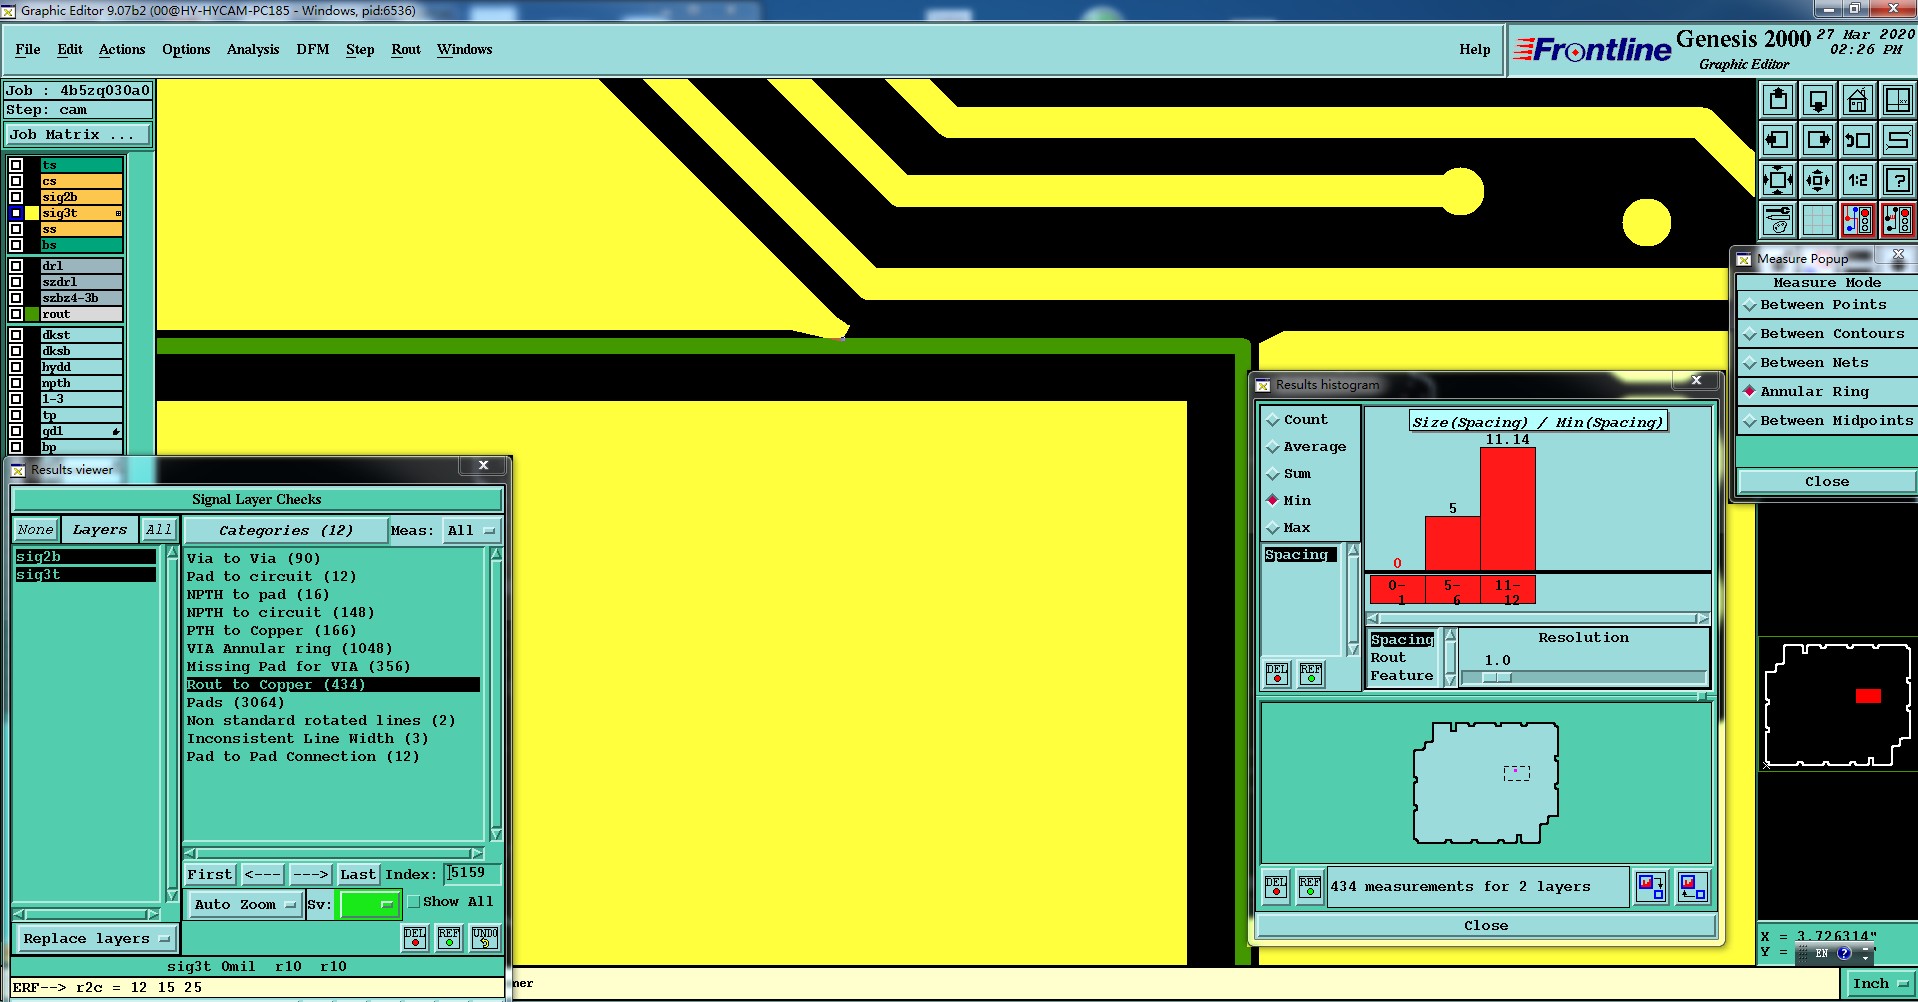Open the Analysis menu
This screenshot has height=1002, width=1918.
[253, 49]
